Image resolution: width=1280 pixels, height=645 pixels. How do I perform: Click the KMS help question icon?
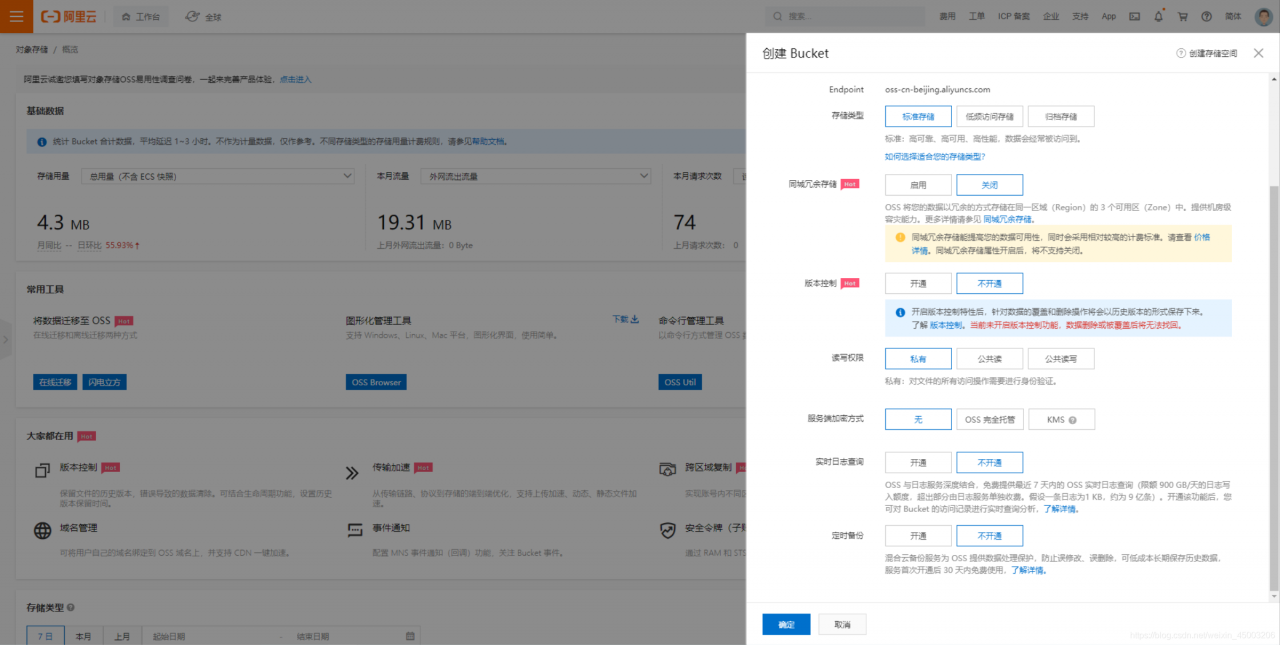tap(1072, 420)
